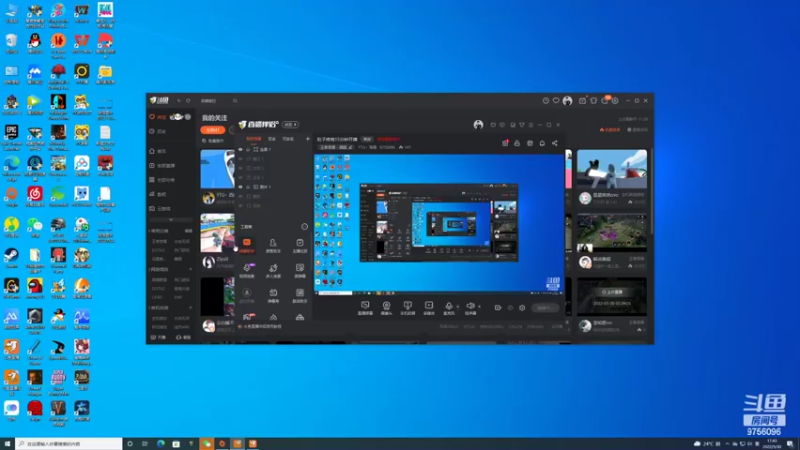Open the mode pill next to 直播伴侣 logo
This screenshot has height=450, width=800.
coord(290,124)
